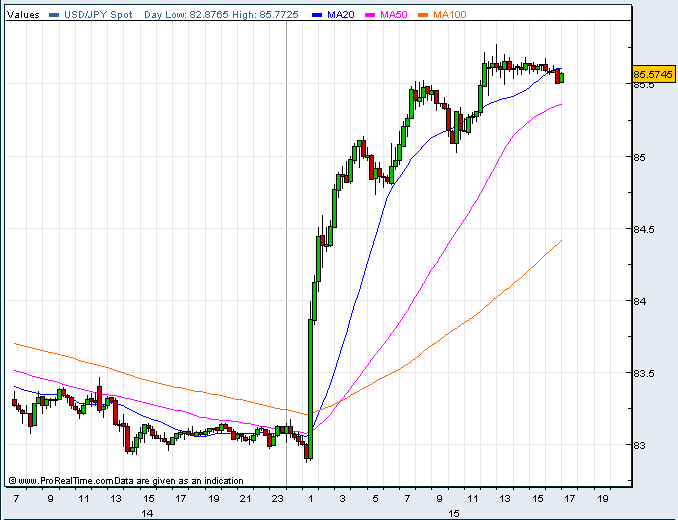Image resolution: width=678 pixels, height=520 pixels.
Task: Click the vertical day separator line marker
Action: click(286, 254)
